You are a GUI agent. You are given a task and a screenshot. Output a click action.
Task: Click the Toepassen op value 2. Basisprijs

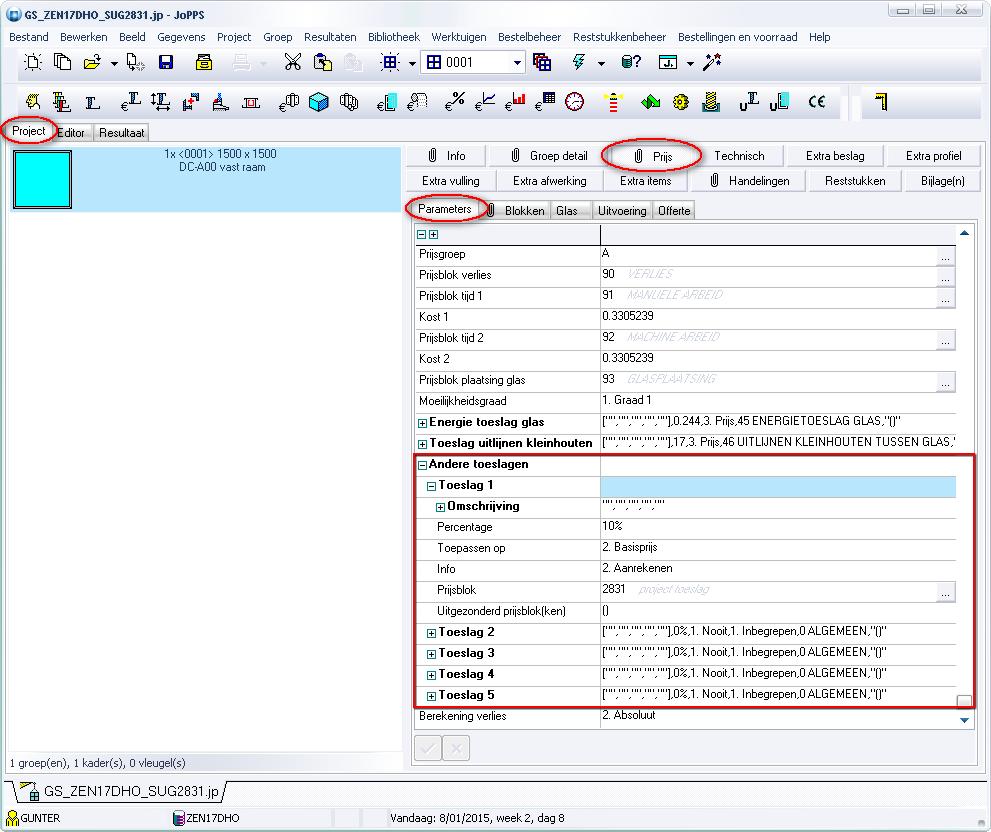pyautogui.click(x=629, y=547)
